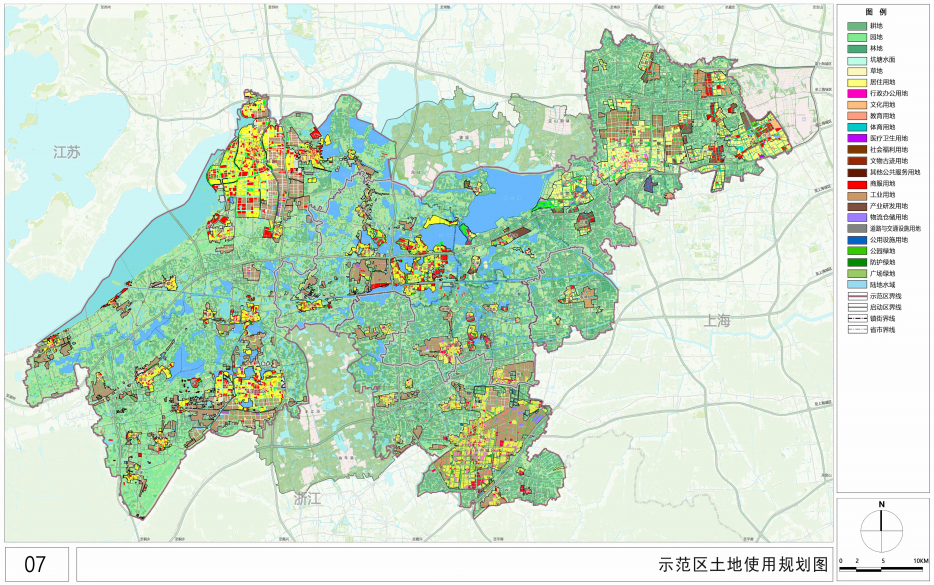Select the teal 体育用地 swatch
This screenshot has height=585, width=934.
(x=857, y=127)
